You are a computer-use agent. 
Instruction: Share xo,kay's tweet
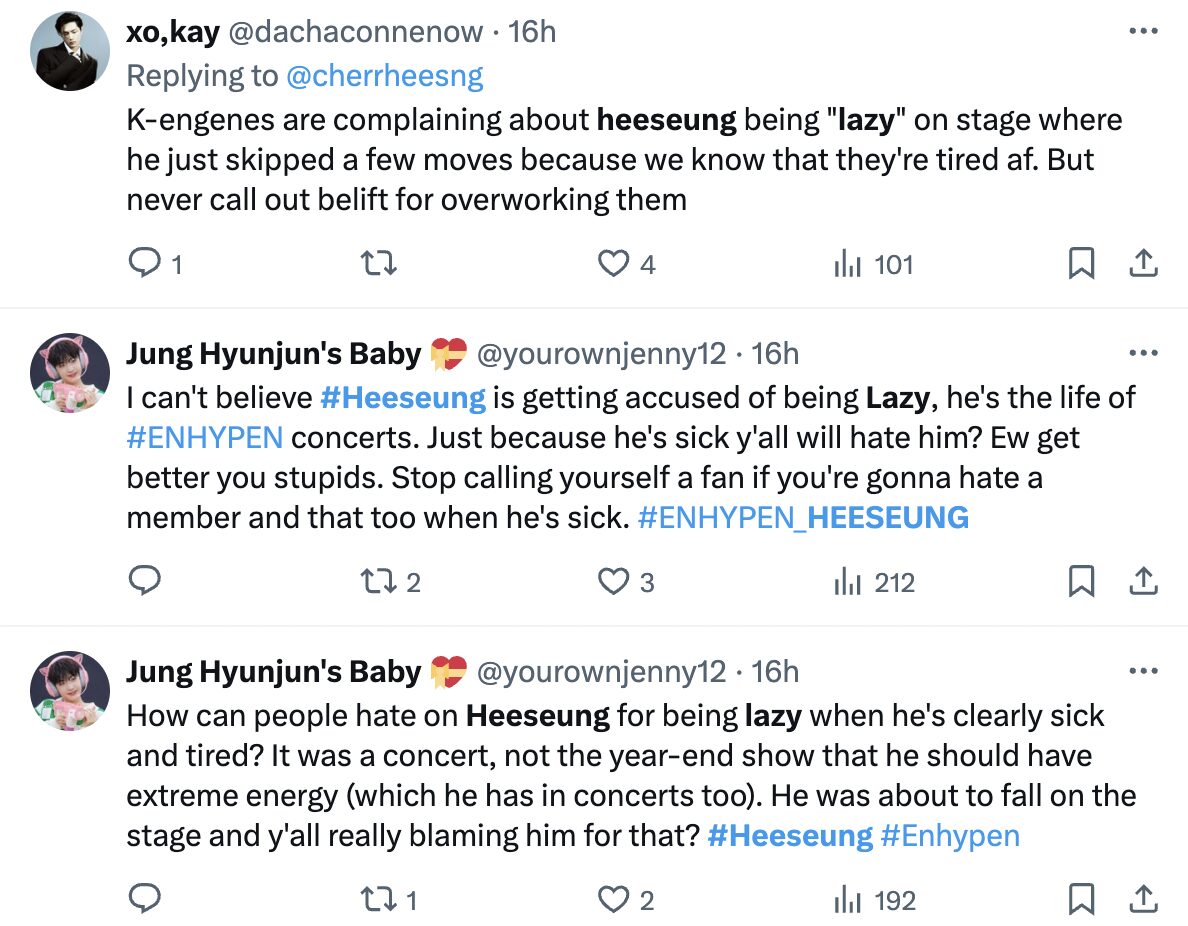(x=1143, y=264)
